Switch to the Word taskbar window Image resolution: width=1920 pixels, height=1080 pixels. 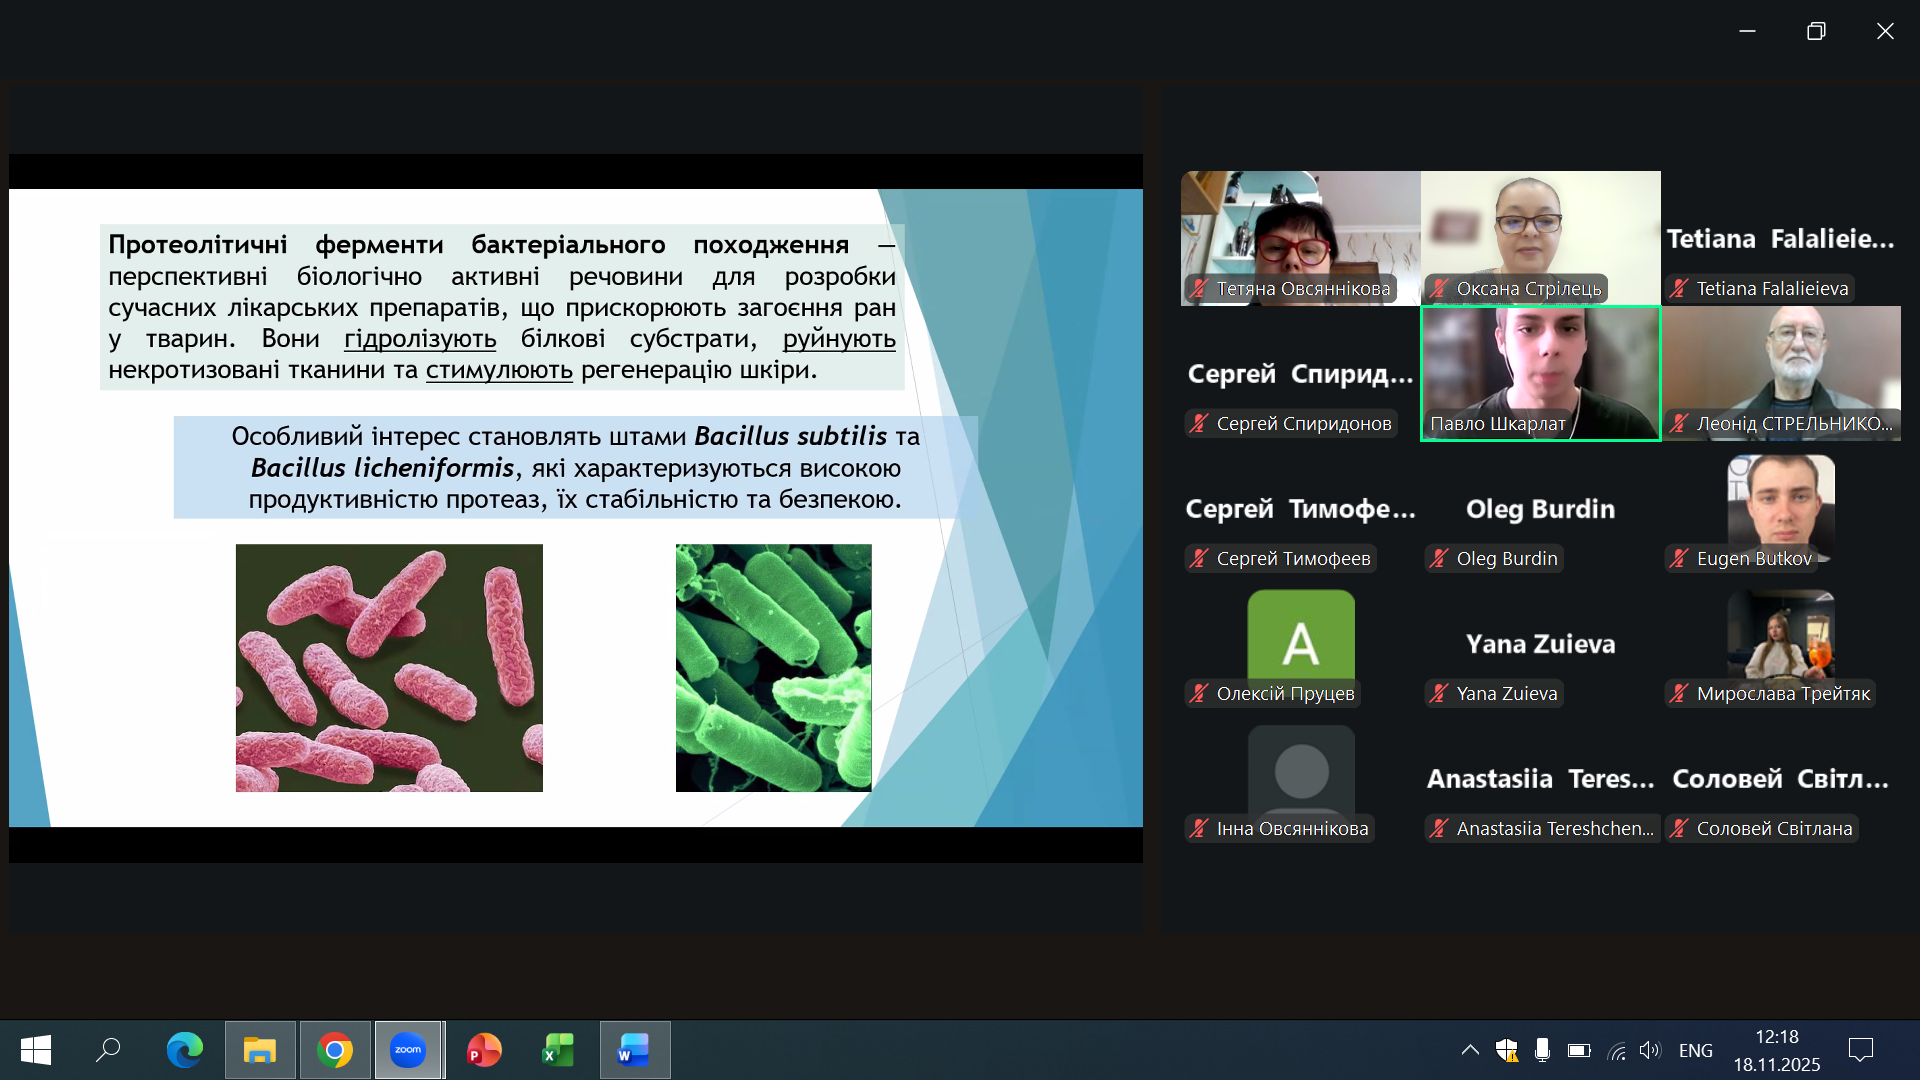[x=634, y=1050]
